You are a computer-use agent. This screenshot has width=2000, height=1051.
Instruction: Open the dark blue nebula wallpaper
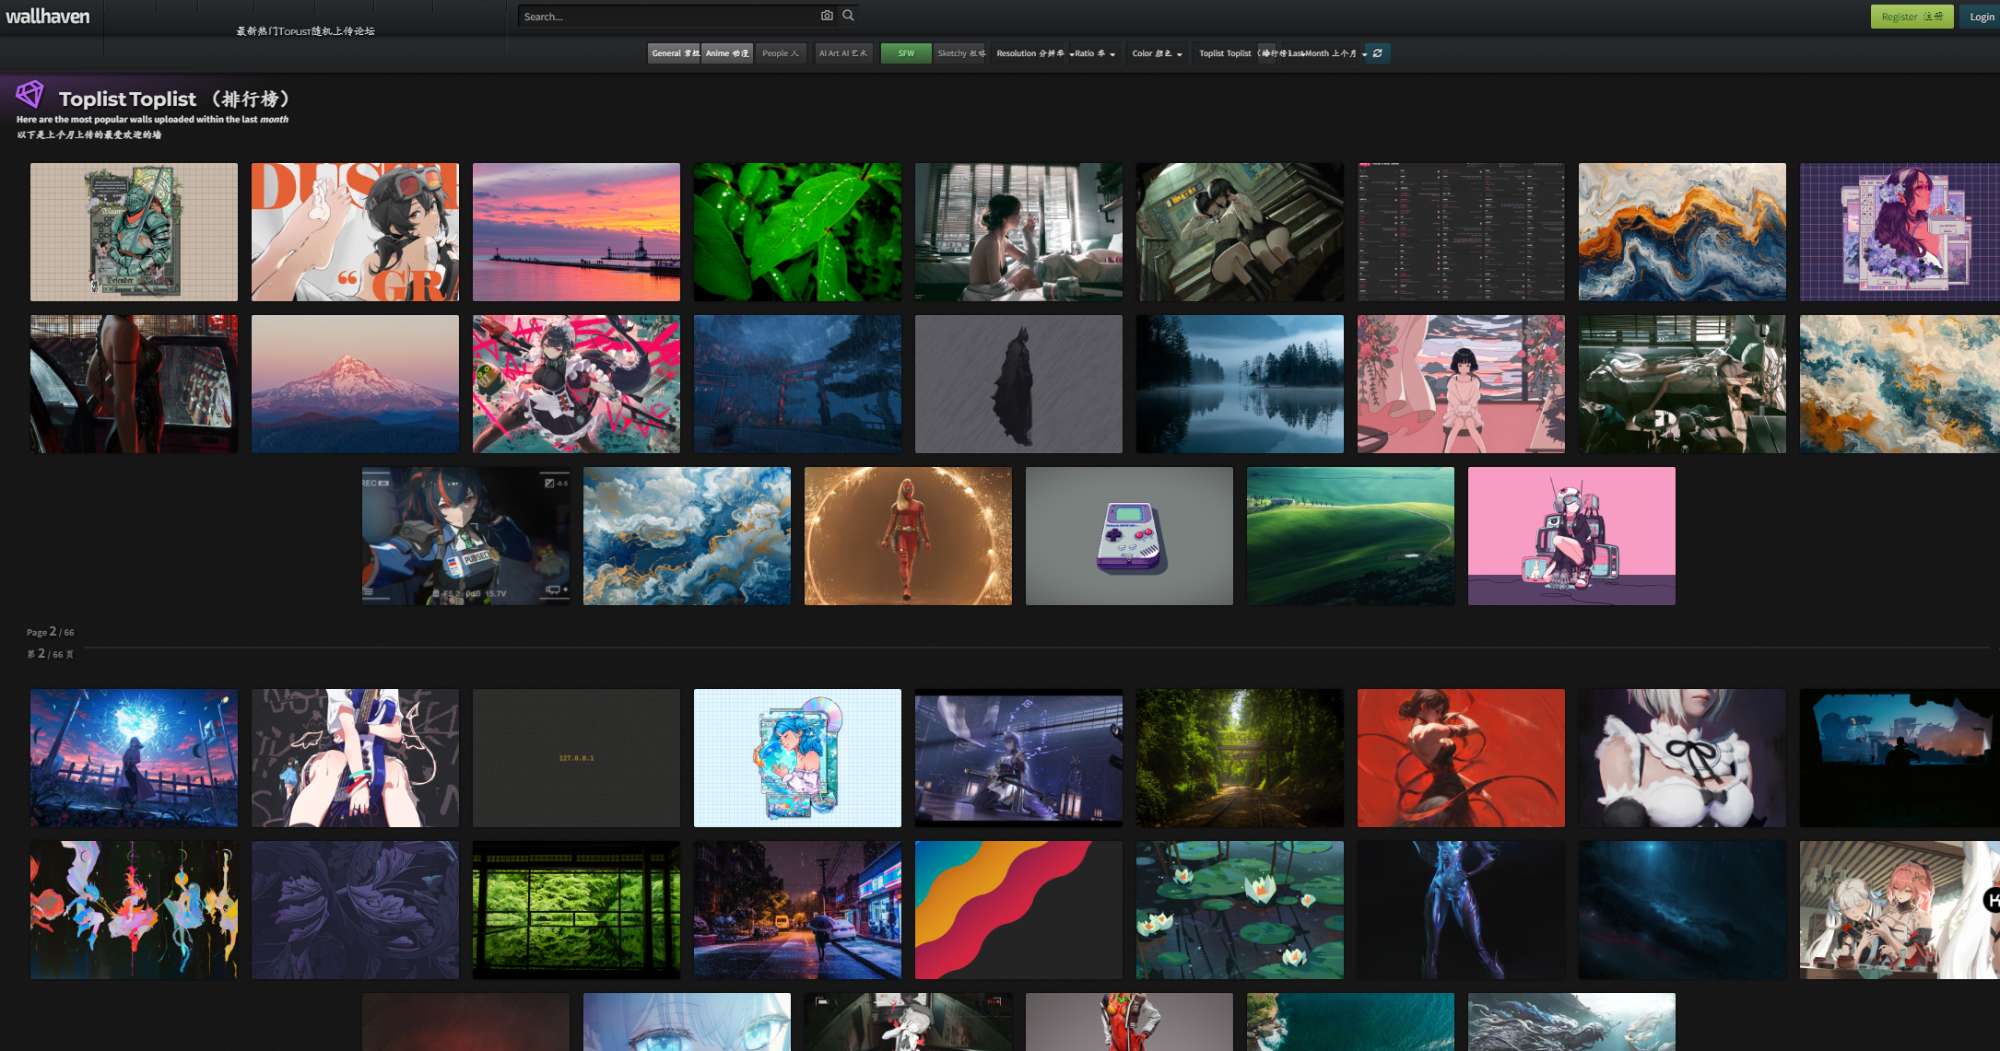(1682, 910)
